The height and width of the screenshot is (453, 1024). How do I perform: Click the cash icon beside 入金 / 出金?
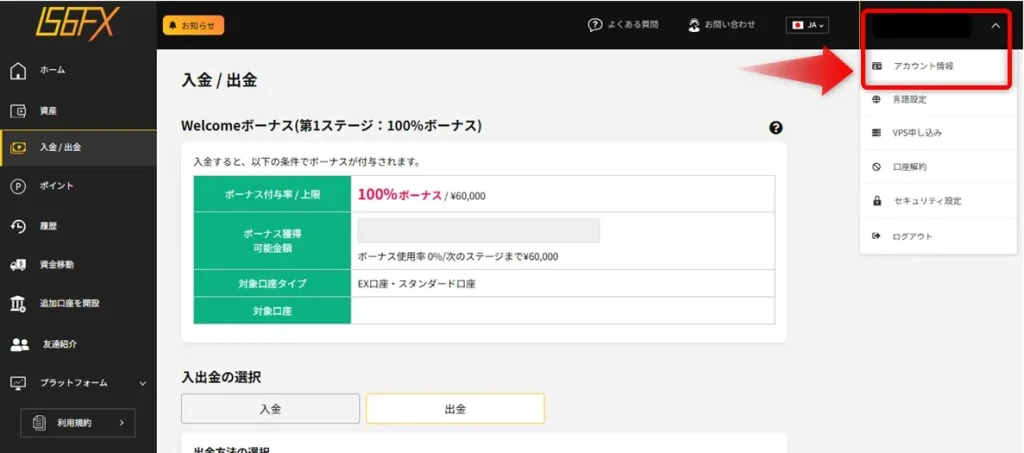18,148
